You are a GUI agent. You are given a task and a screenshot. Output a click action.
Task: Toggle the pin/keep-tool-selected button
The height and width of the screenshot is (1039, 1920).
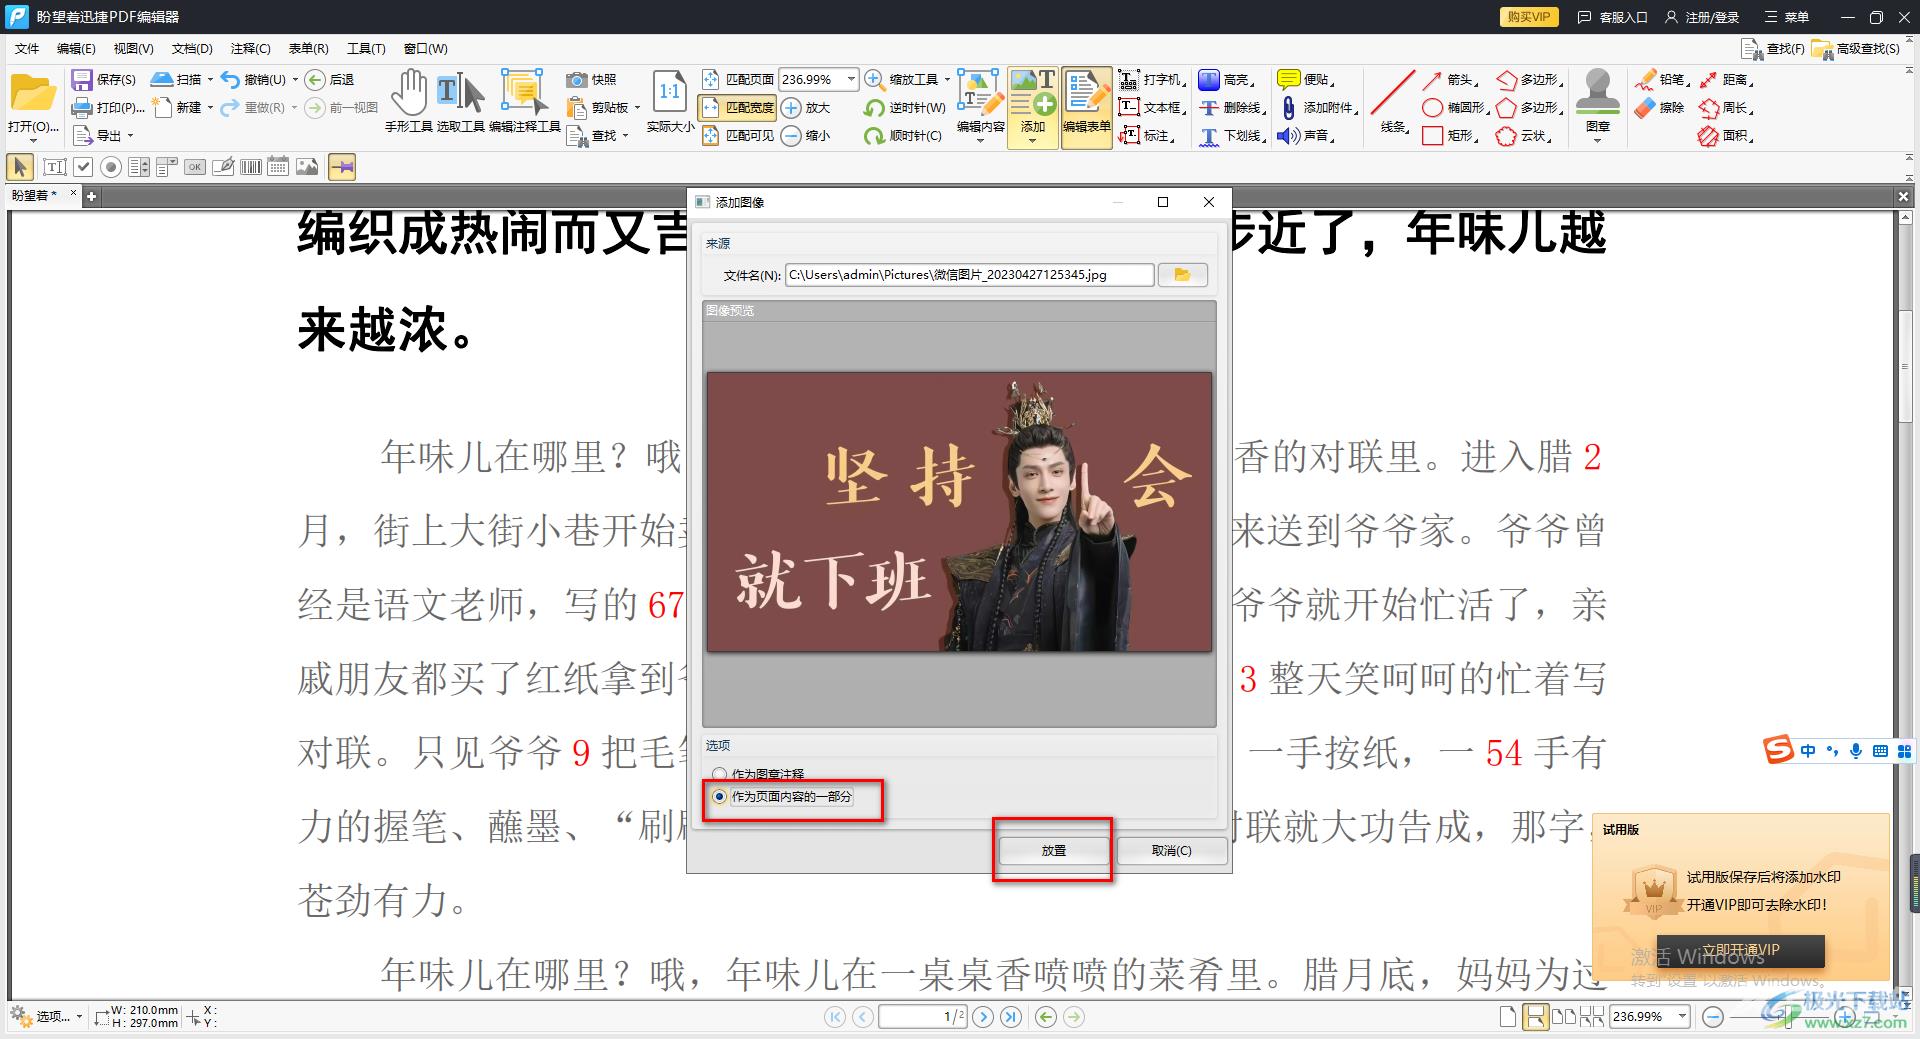(x=342, y=167)
